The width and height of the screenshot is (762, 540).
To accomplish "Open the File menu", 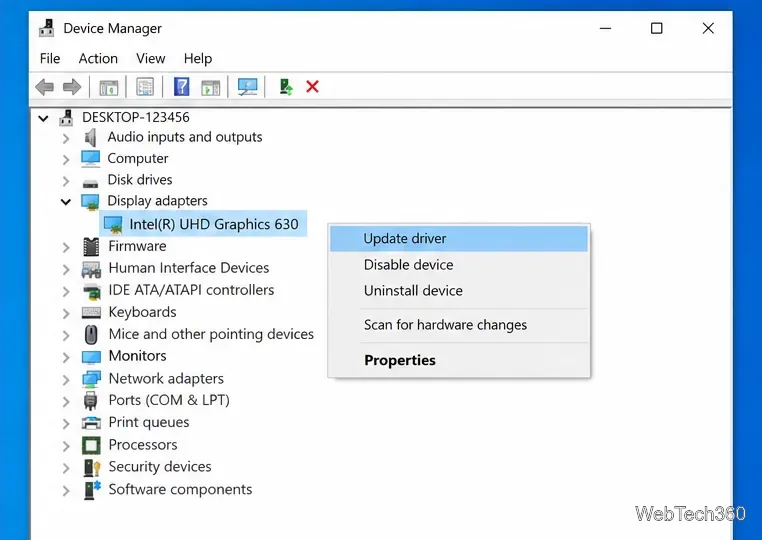I will click(50, 59).
